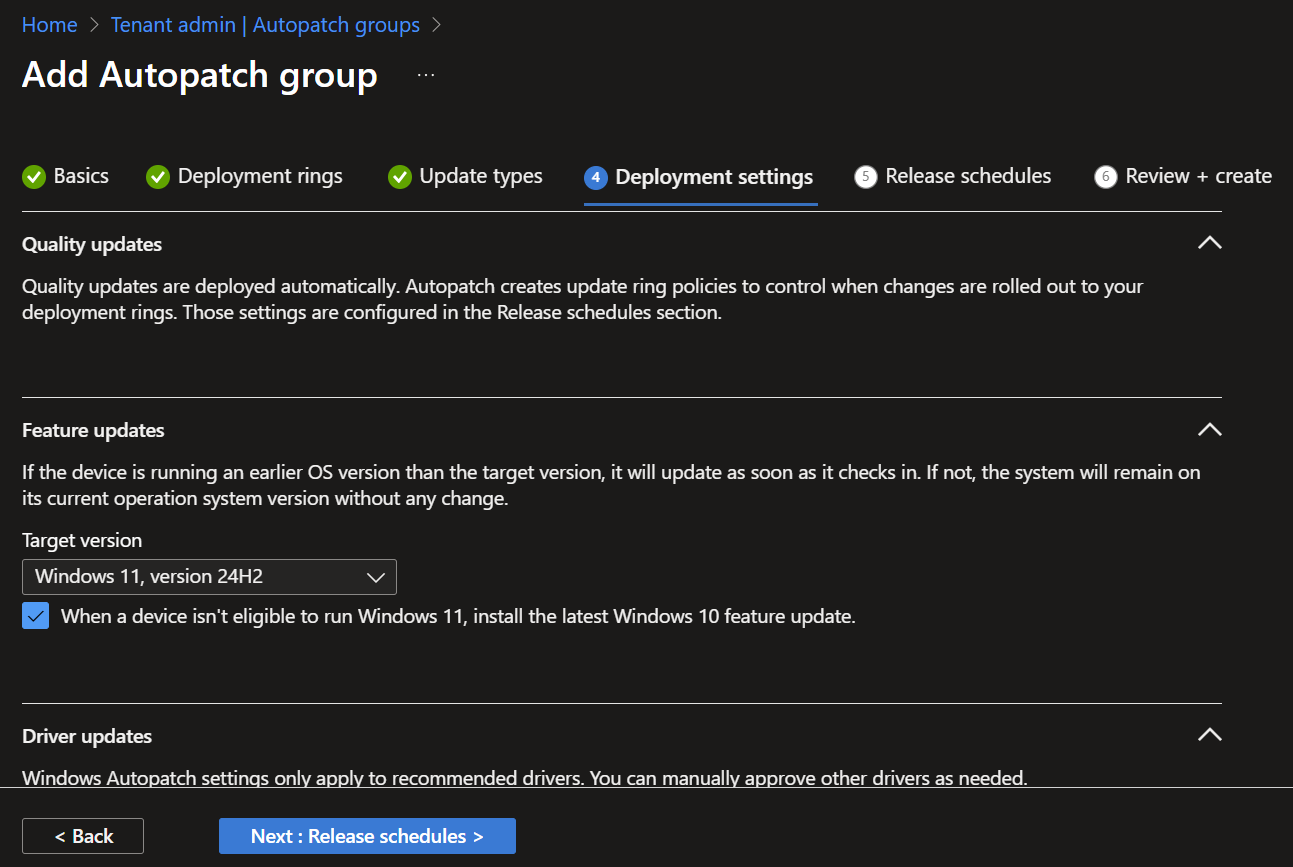Click the step 4 circle icon
1293x867 pixels.
coord(596,177)
